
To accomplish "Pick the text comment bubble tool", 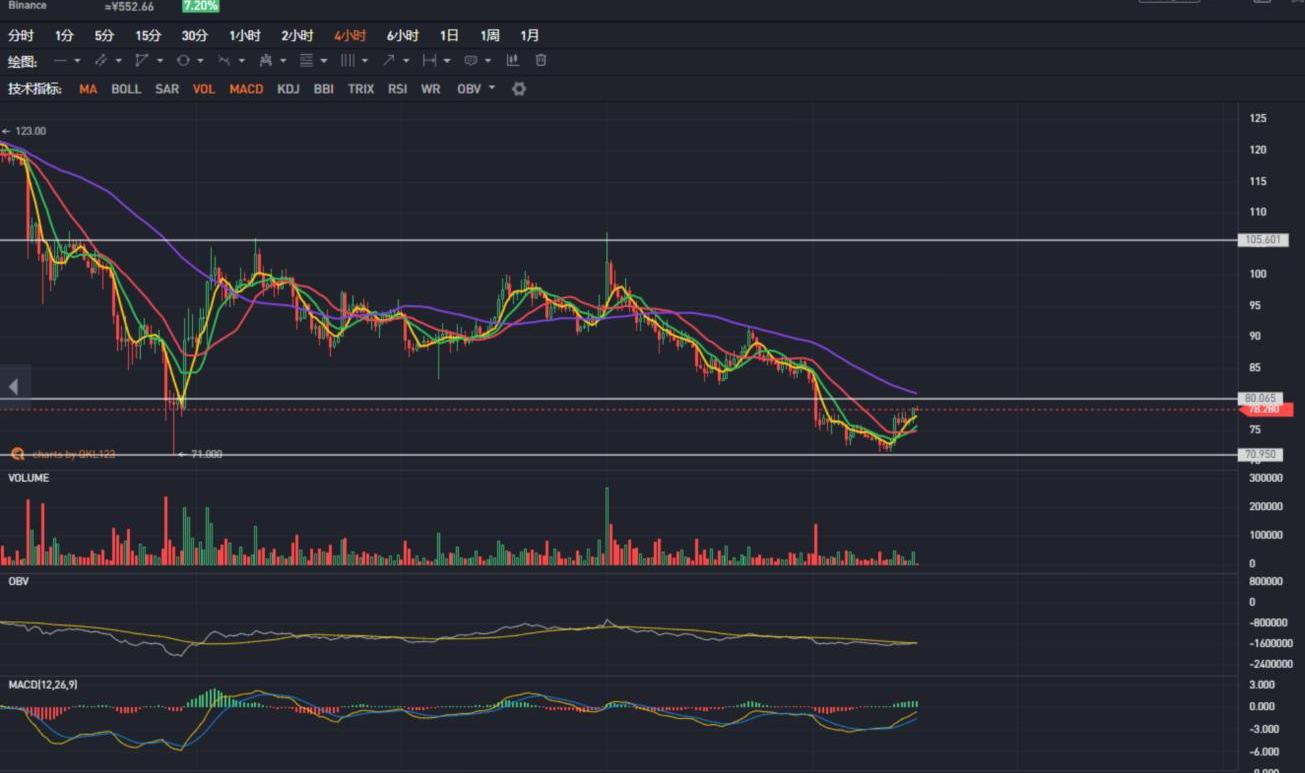I will pyautogui.click(x=470, y=61).
